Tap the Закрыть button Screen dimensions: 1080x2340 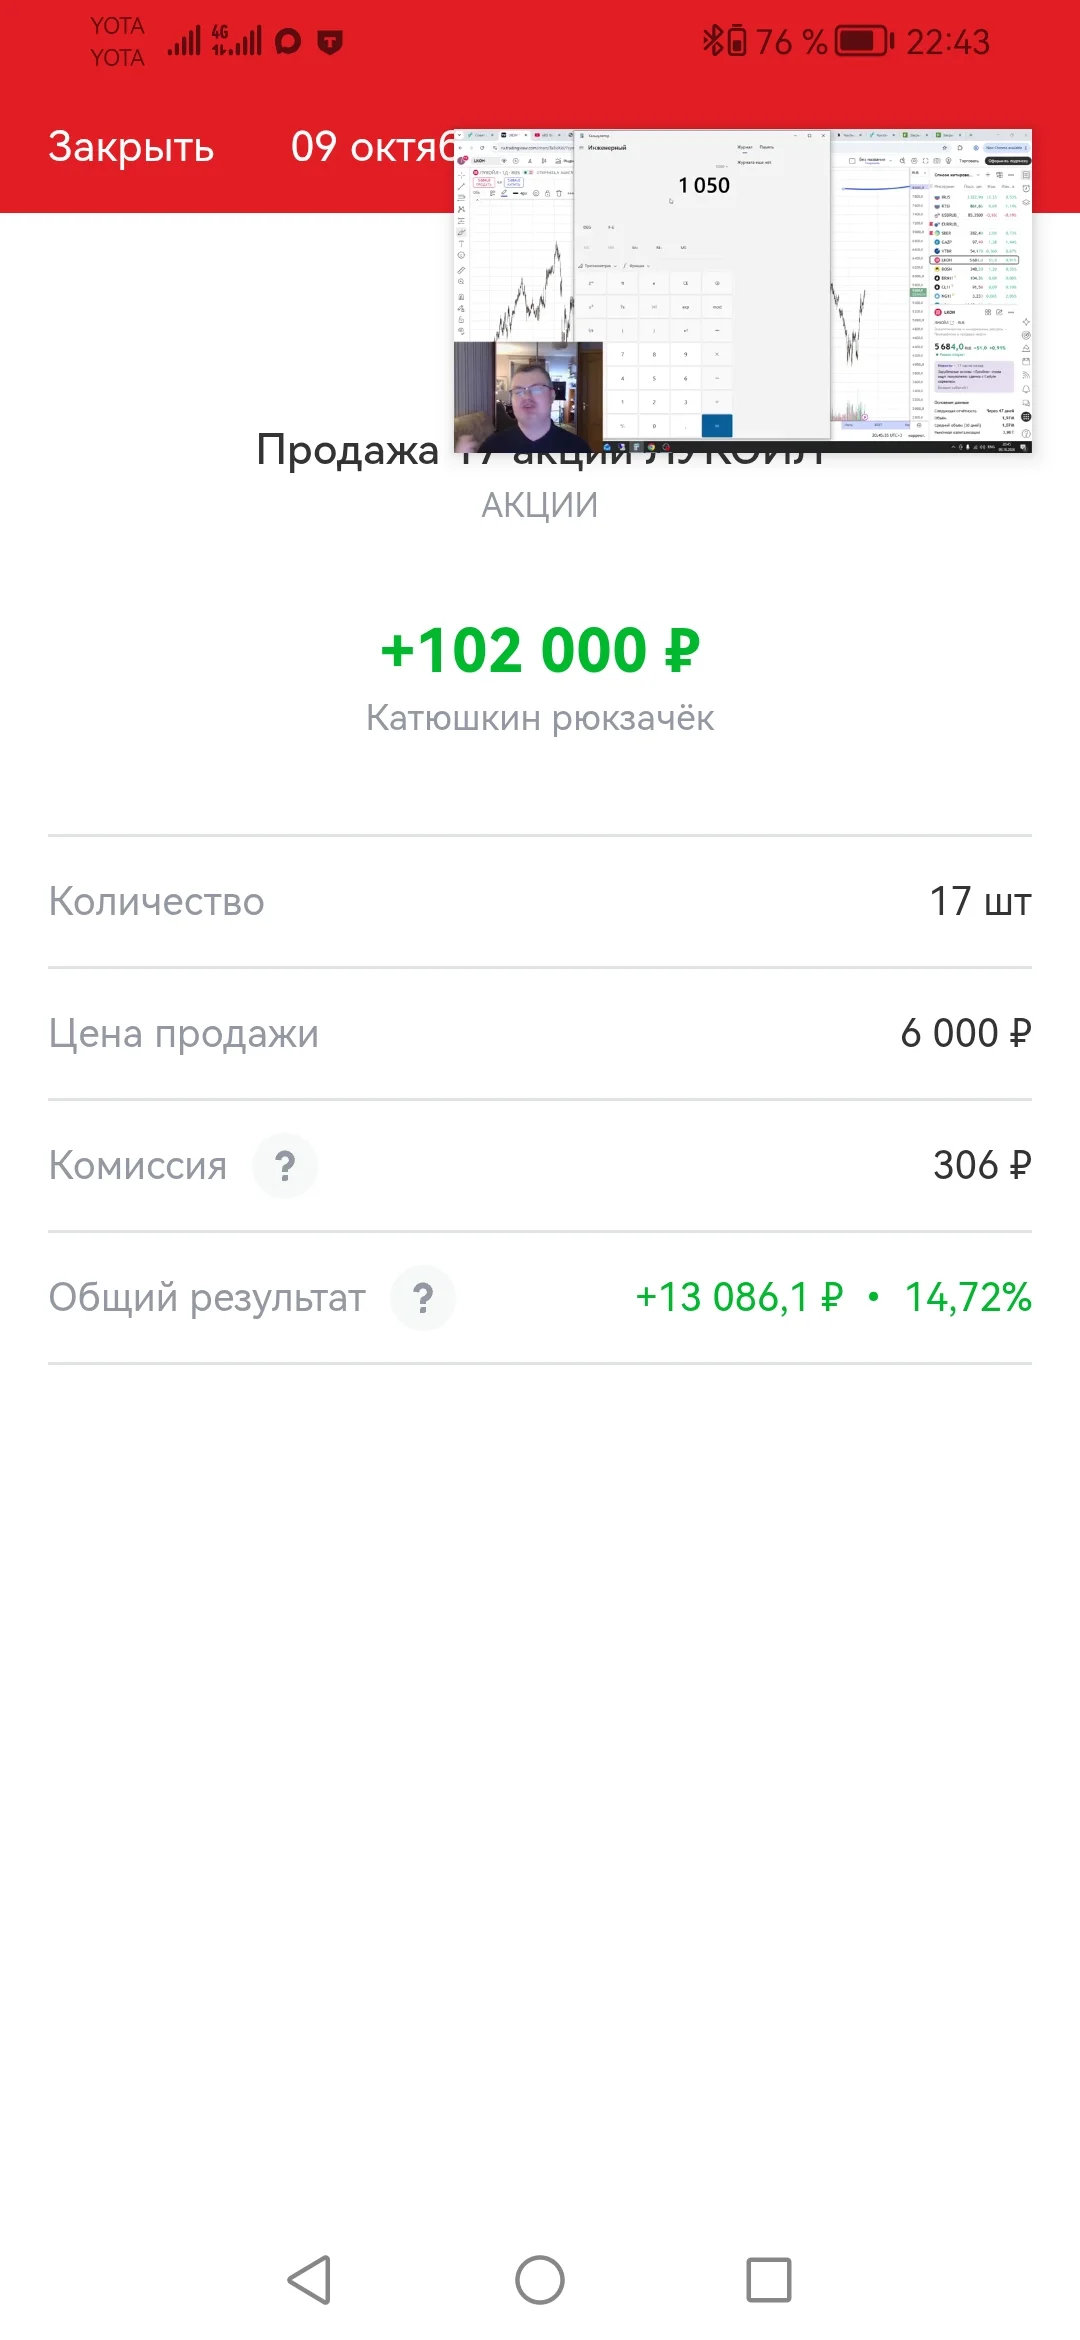[131, 147]
